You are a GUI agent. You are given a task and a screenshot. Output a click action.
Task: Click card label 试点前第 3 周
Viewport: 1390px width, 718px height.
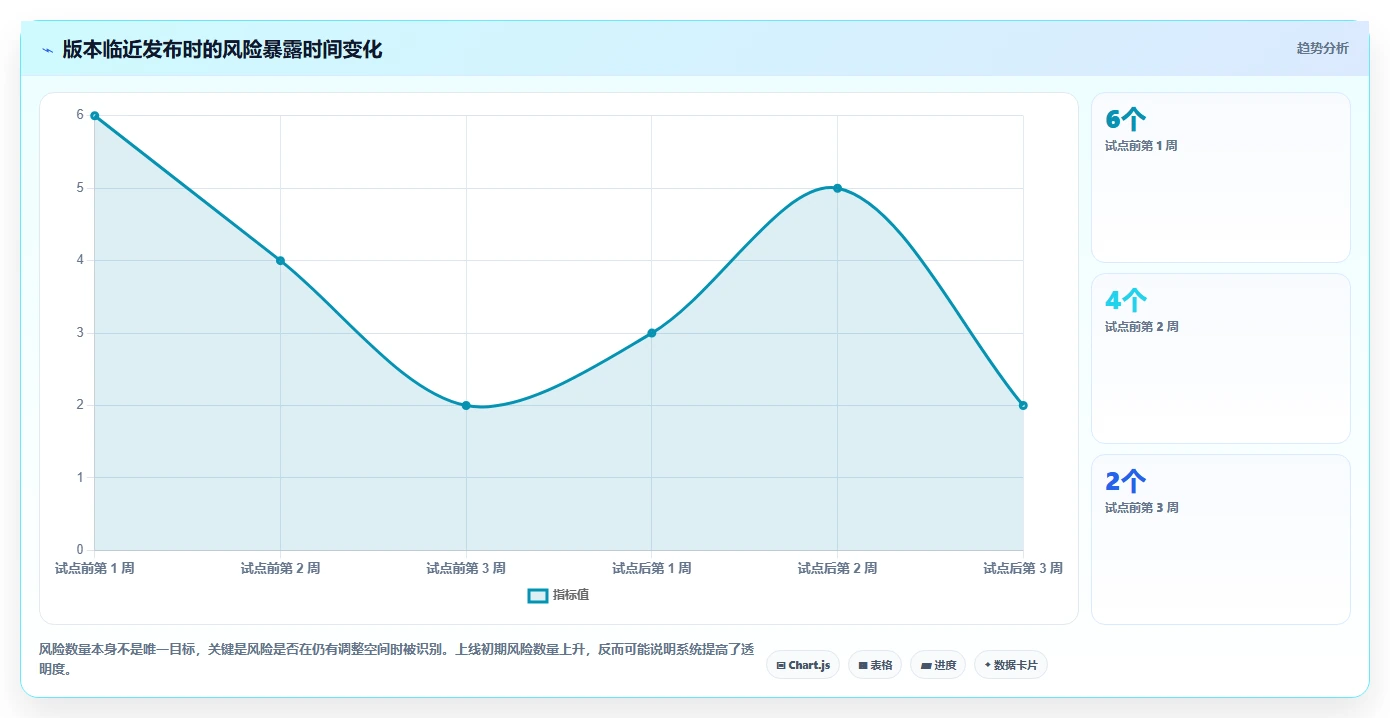pos(1141,508)
